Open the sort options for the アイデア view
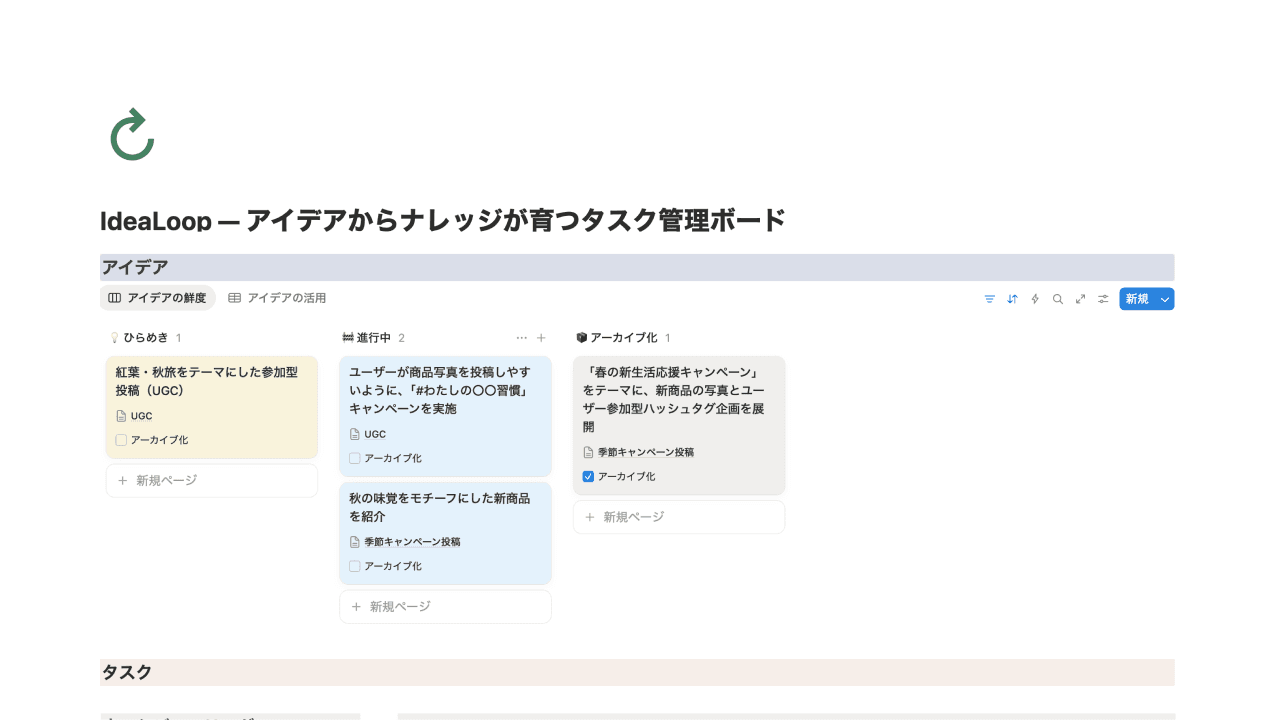The image size is (1280, 720). 1012,299
